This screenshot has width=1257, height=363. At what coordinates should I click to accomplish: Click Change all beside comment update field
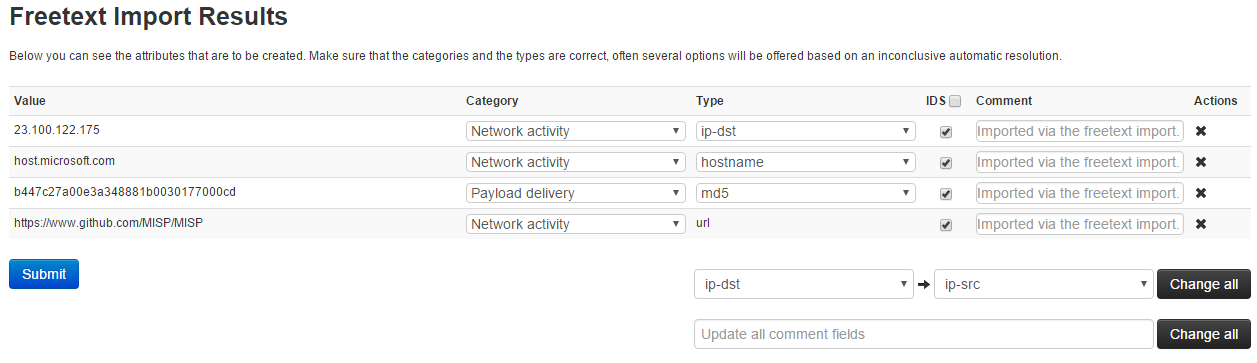click(1204, 334)
